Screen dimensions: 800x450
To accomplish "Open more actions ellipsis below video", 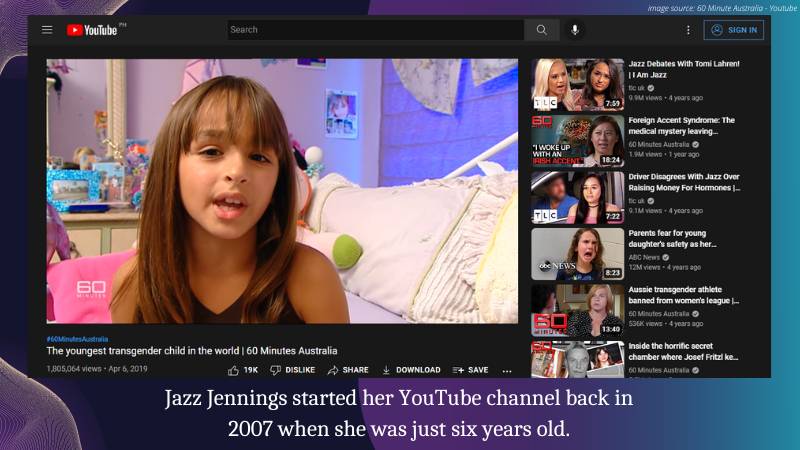I will pyautogui.click(x=508, y=370).
